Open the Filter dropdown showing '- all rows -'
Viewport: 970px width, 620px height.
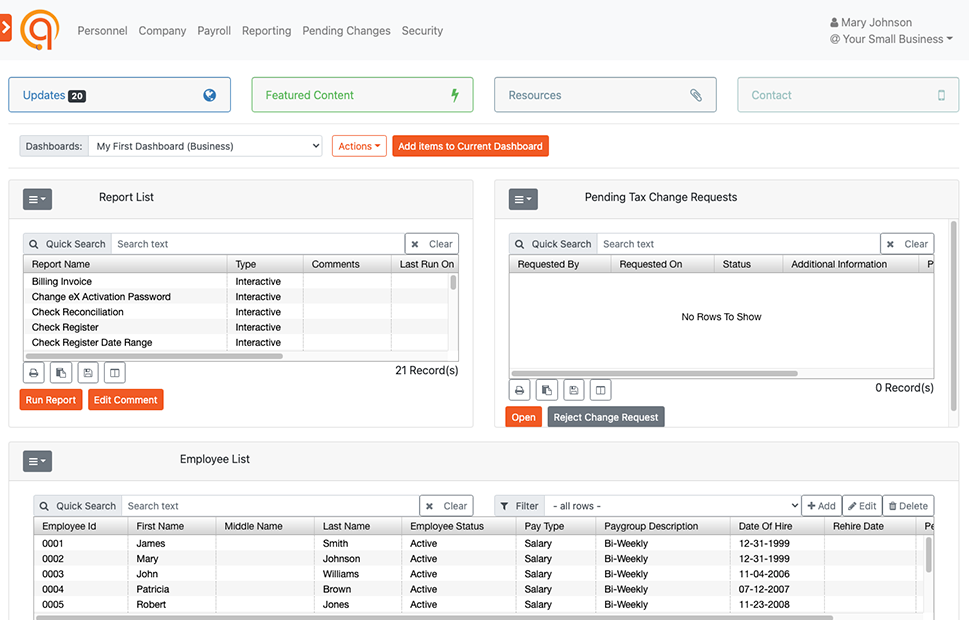(x=672, y=505)
